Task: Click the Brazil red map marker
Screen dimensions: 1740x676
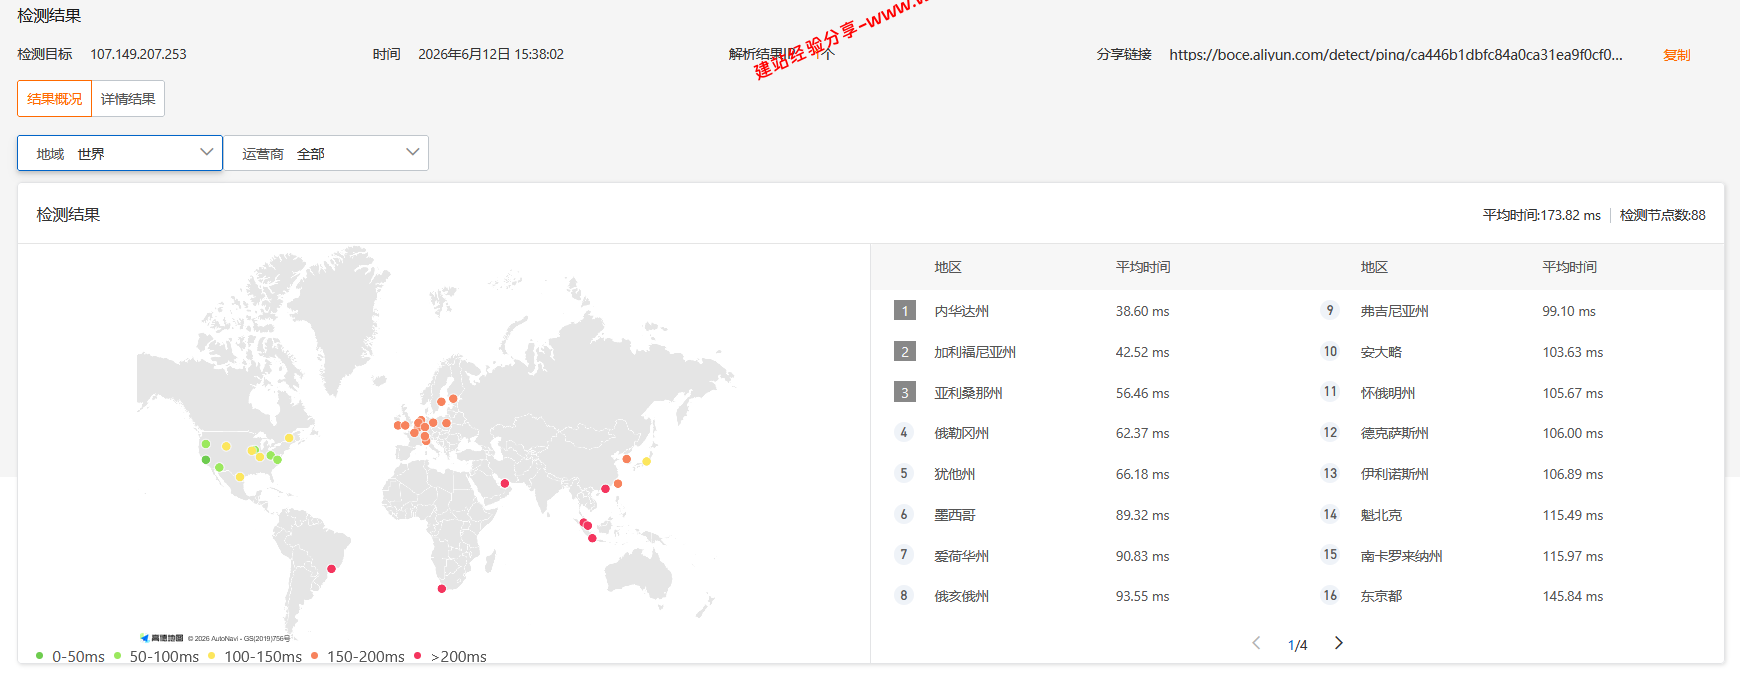Action: click(x=332, y=569)
